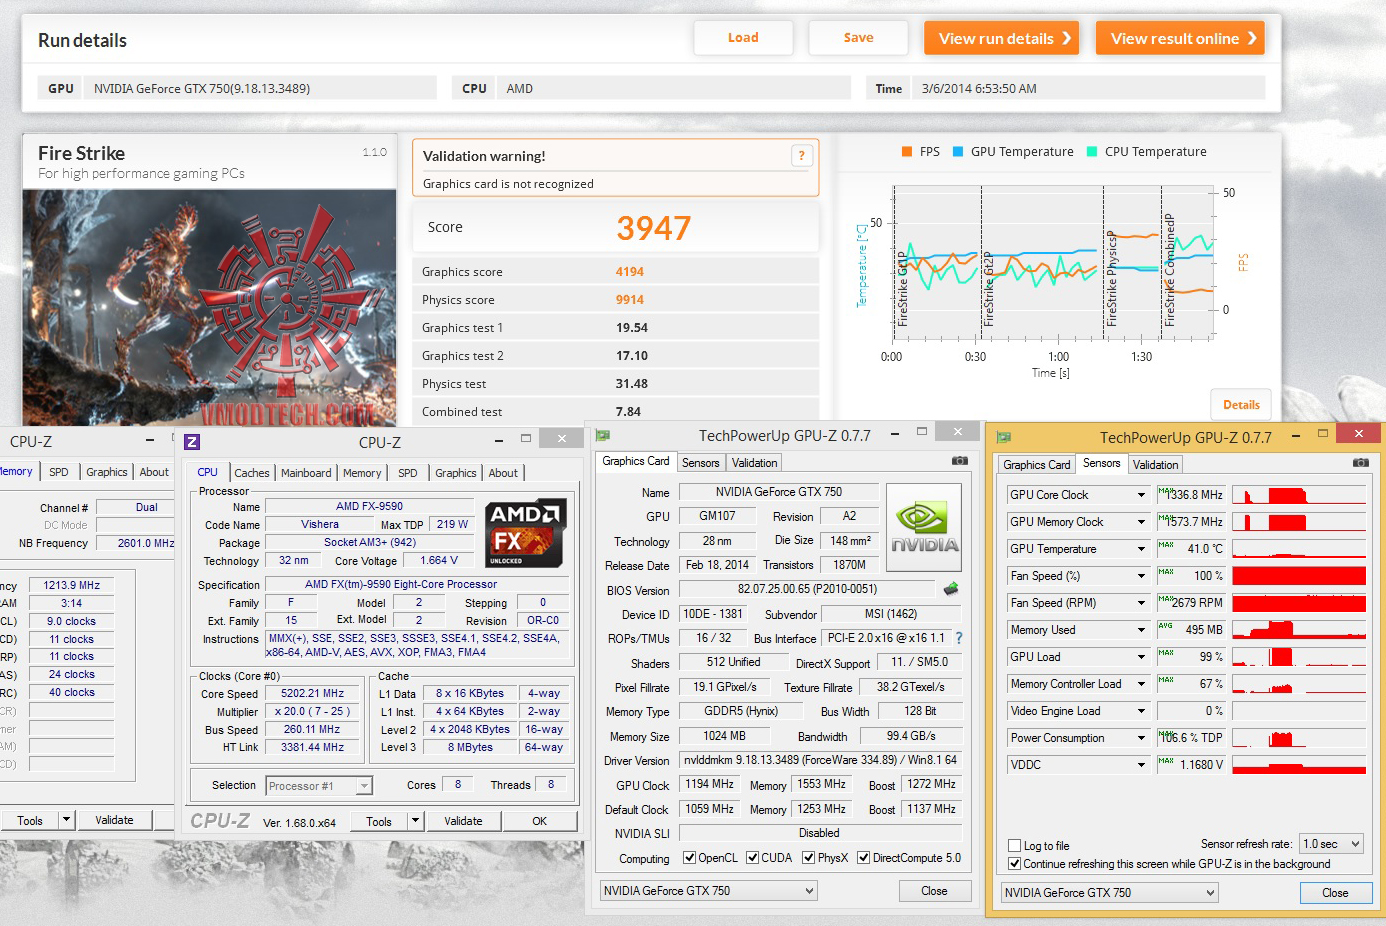Screen dimensions: 1386x926
Task: Click the GPU-Z title bar icon of Sensors window
Action: [x=1004, y=437]
